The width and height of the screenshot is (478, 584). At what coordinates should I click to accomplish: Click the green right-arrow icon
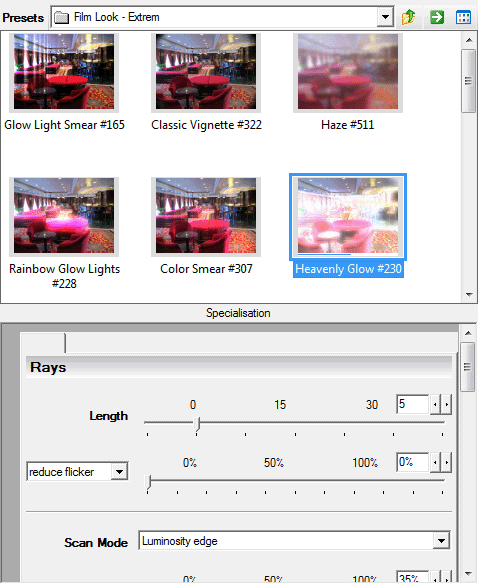(437, 17)
